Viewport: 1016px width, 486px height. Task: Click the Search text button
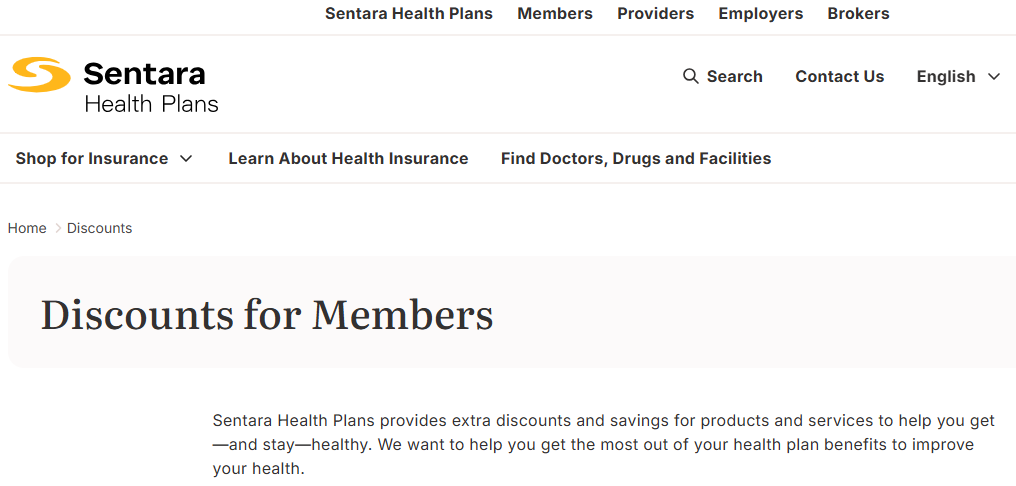[x=734, y=76]
